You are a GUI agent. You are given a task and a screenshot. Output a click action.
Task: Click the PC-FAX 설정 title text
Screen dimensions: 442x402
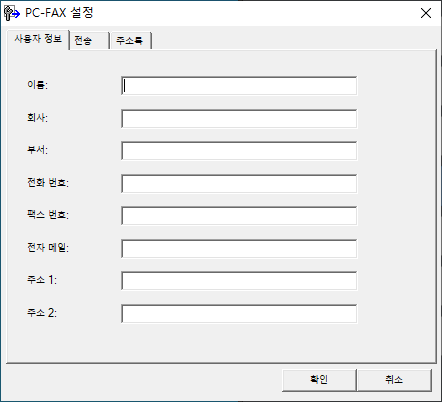[x=59, y=13]
